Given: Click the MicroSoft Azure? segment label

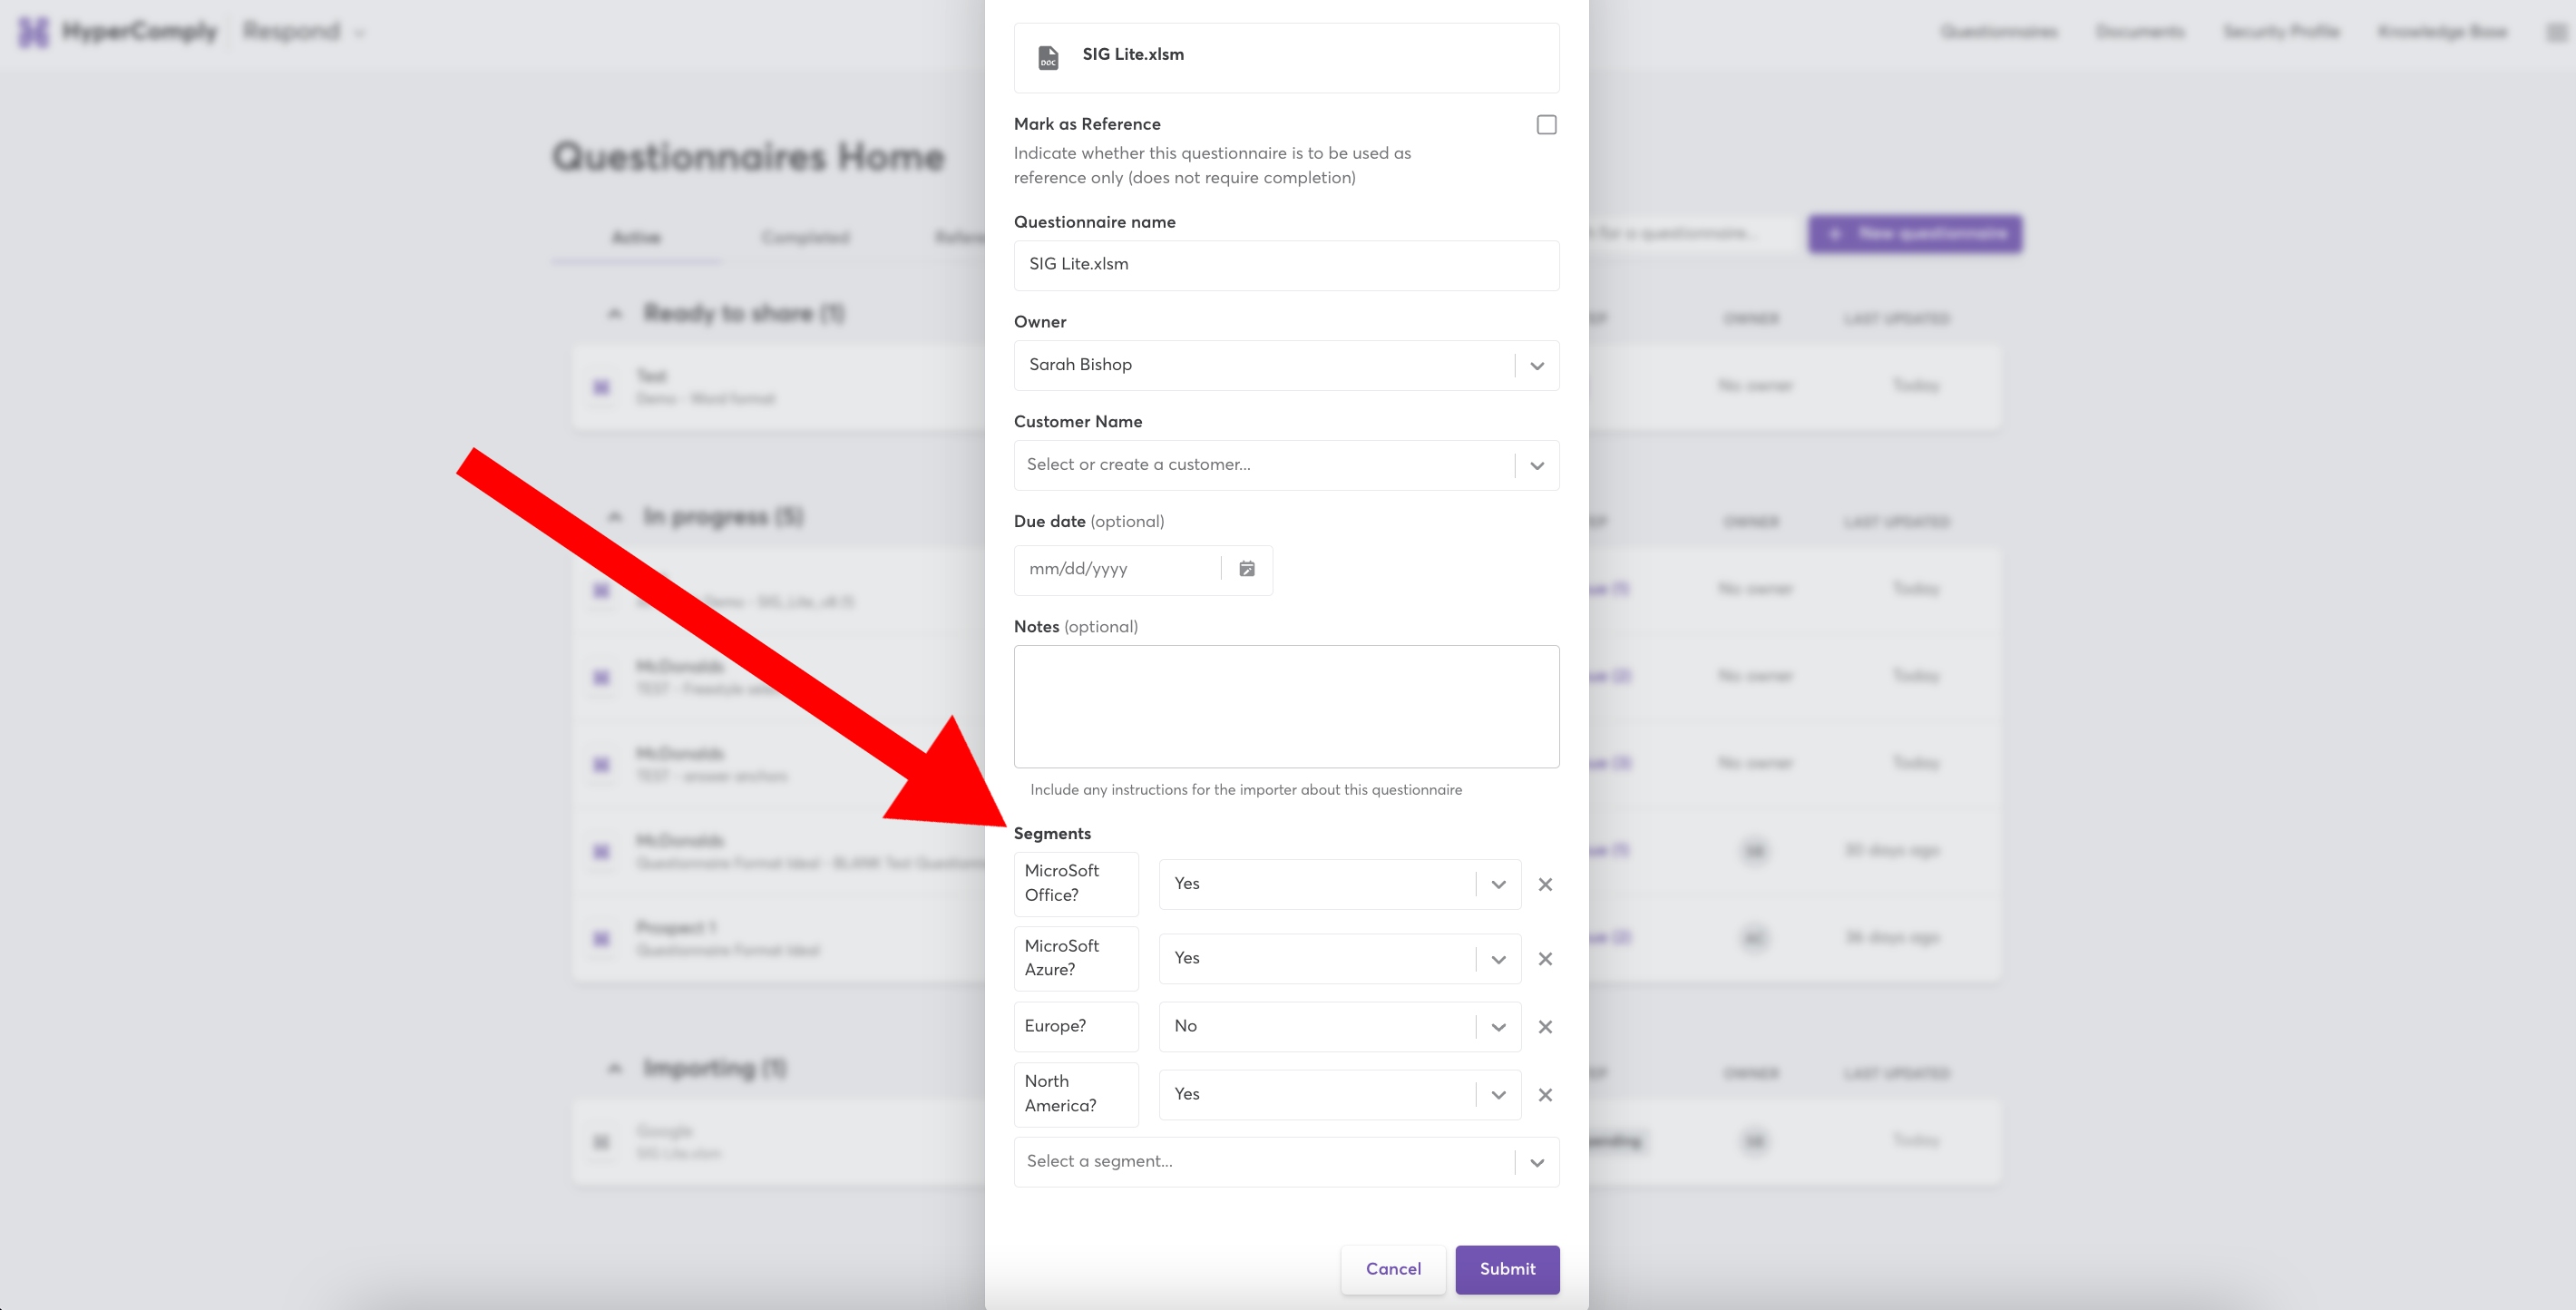Looking at the screenshot, I should (1076, 958).
